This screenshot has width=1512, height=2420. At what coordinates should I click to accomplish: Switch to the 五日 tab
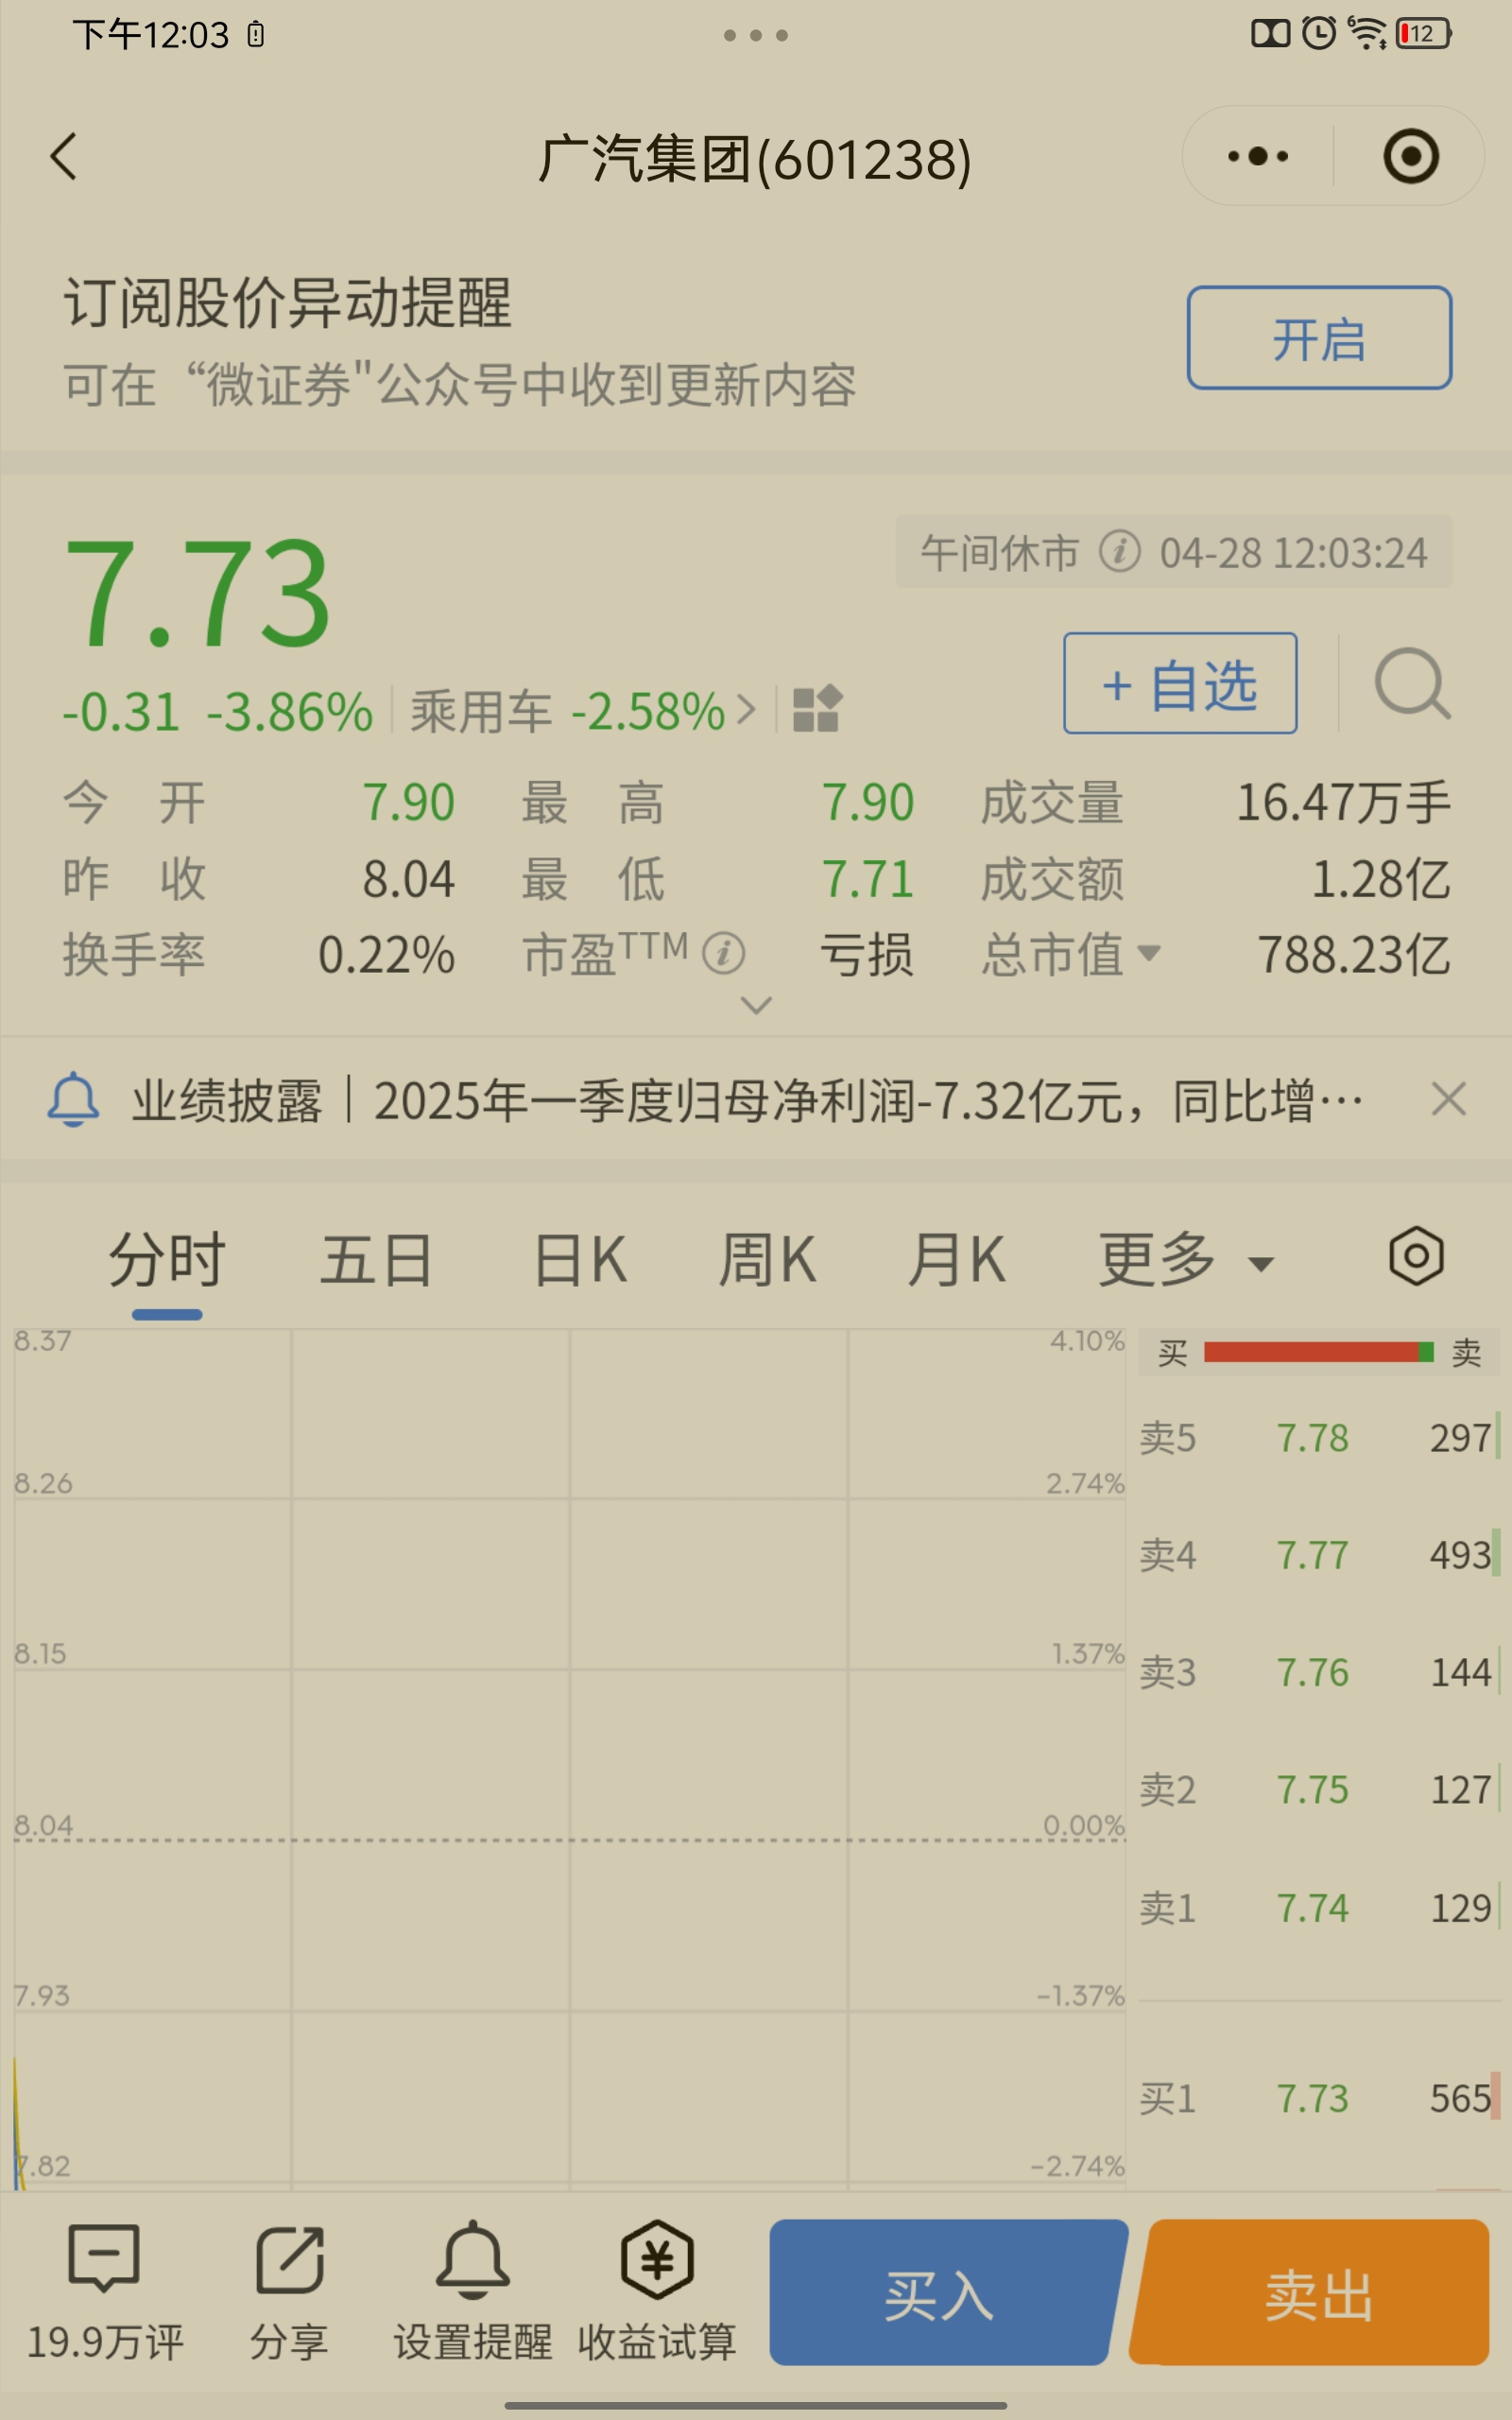[x=377, y=1259]
